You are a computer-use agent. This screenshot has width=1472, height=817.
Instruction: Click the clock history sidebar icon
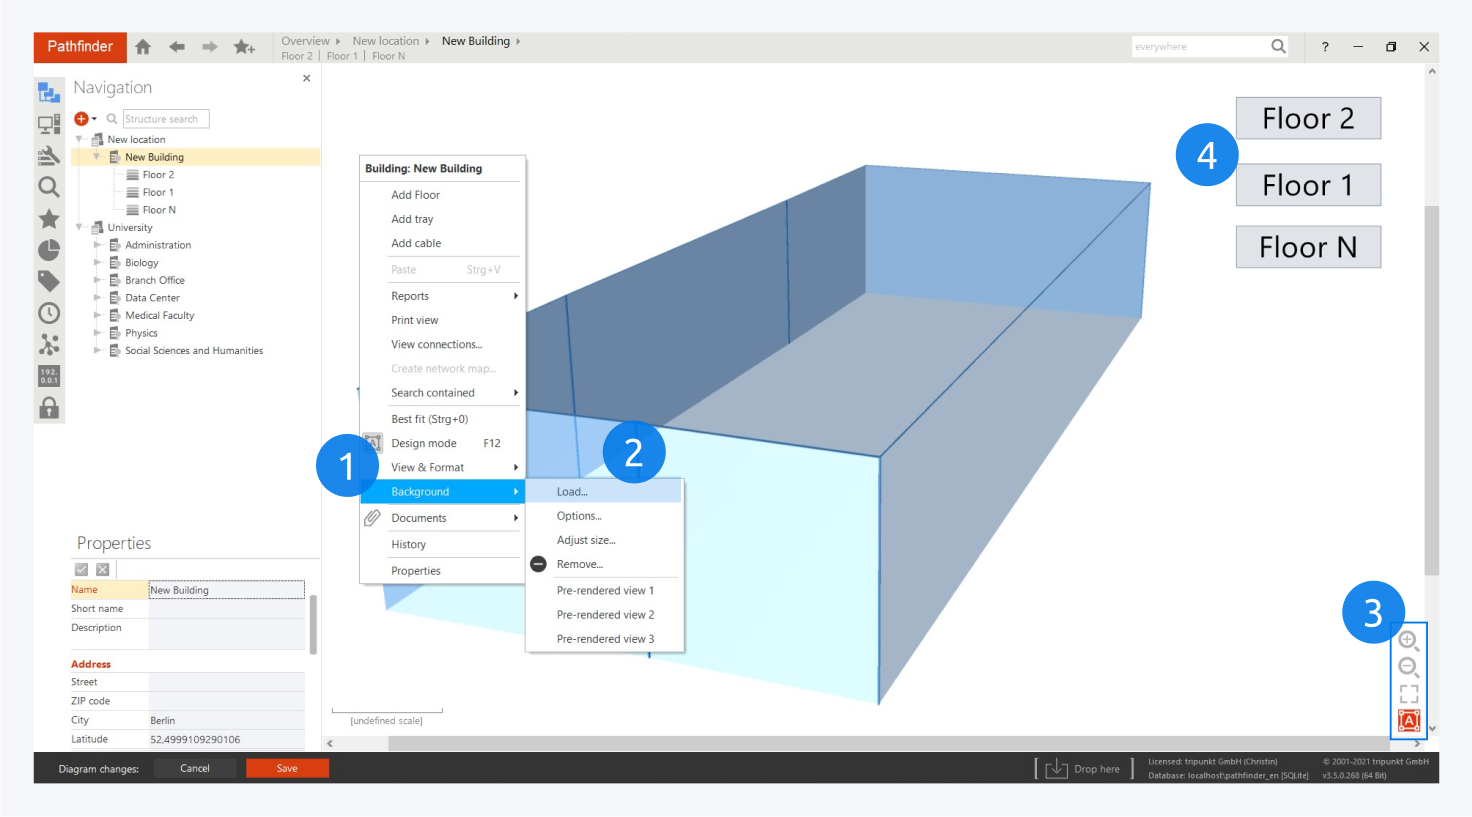pyautogui.click(x=49, y=313)
